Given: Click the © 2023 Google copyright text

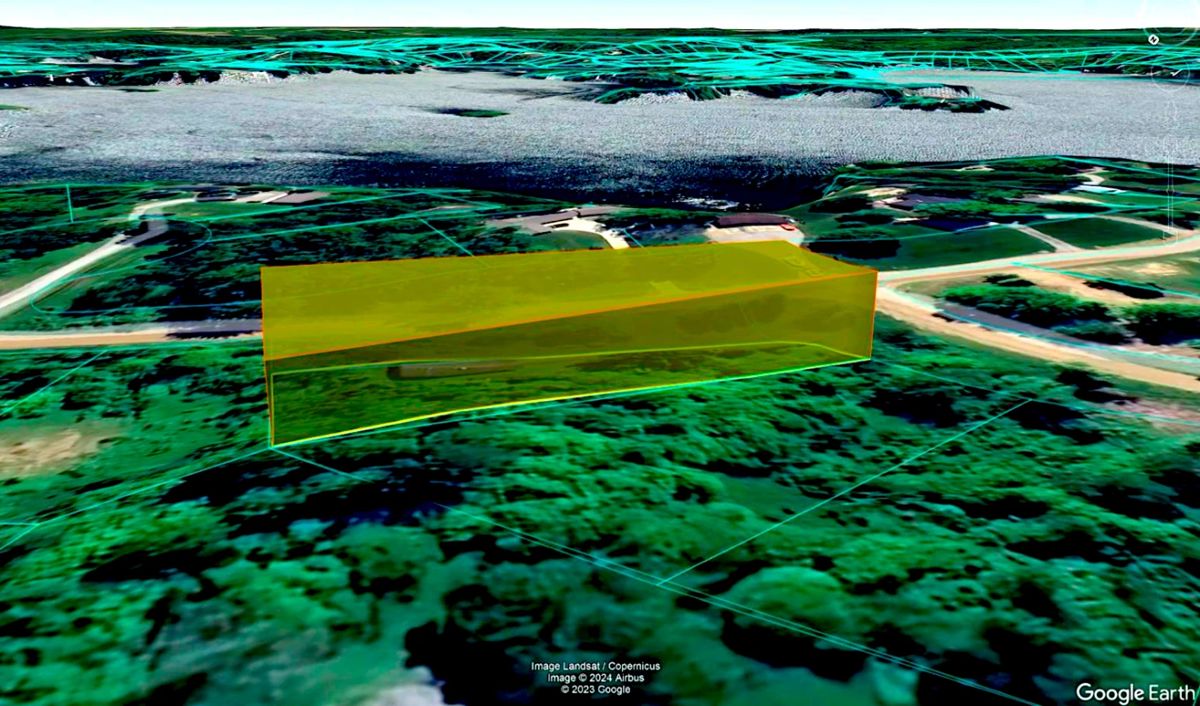Looking at the screenshot, I should (x=595, y=689).
